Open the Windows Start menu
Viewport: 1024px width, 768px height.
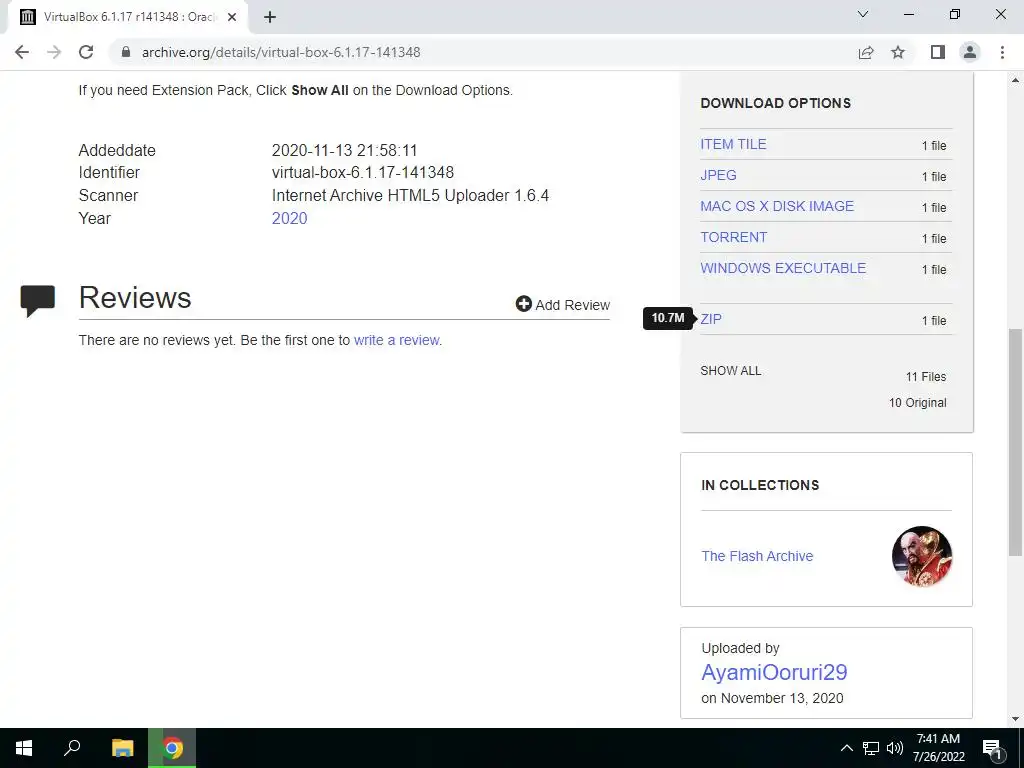coord(24,748)
